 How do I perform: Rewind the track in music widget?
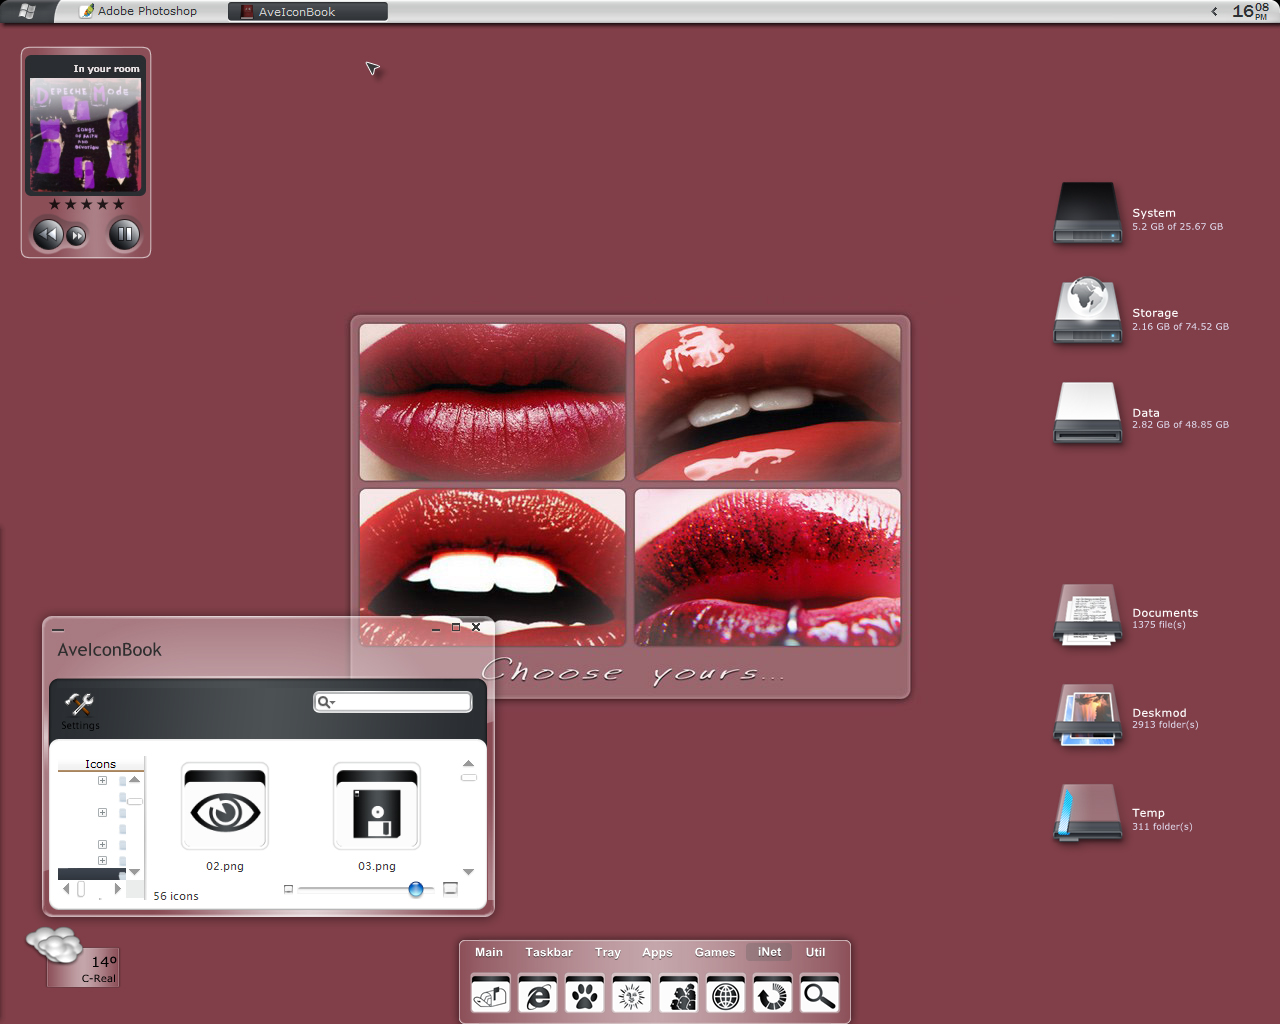(47, 235)
